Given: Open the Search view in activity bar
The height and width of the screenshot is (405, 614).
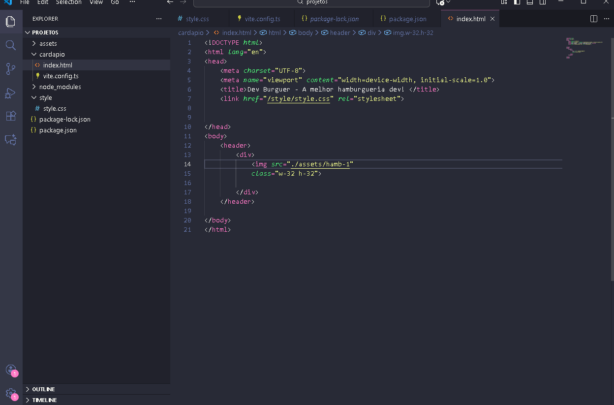Looking at the screenshot, I should coord(11,45).
